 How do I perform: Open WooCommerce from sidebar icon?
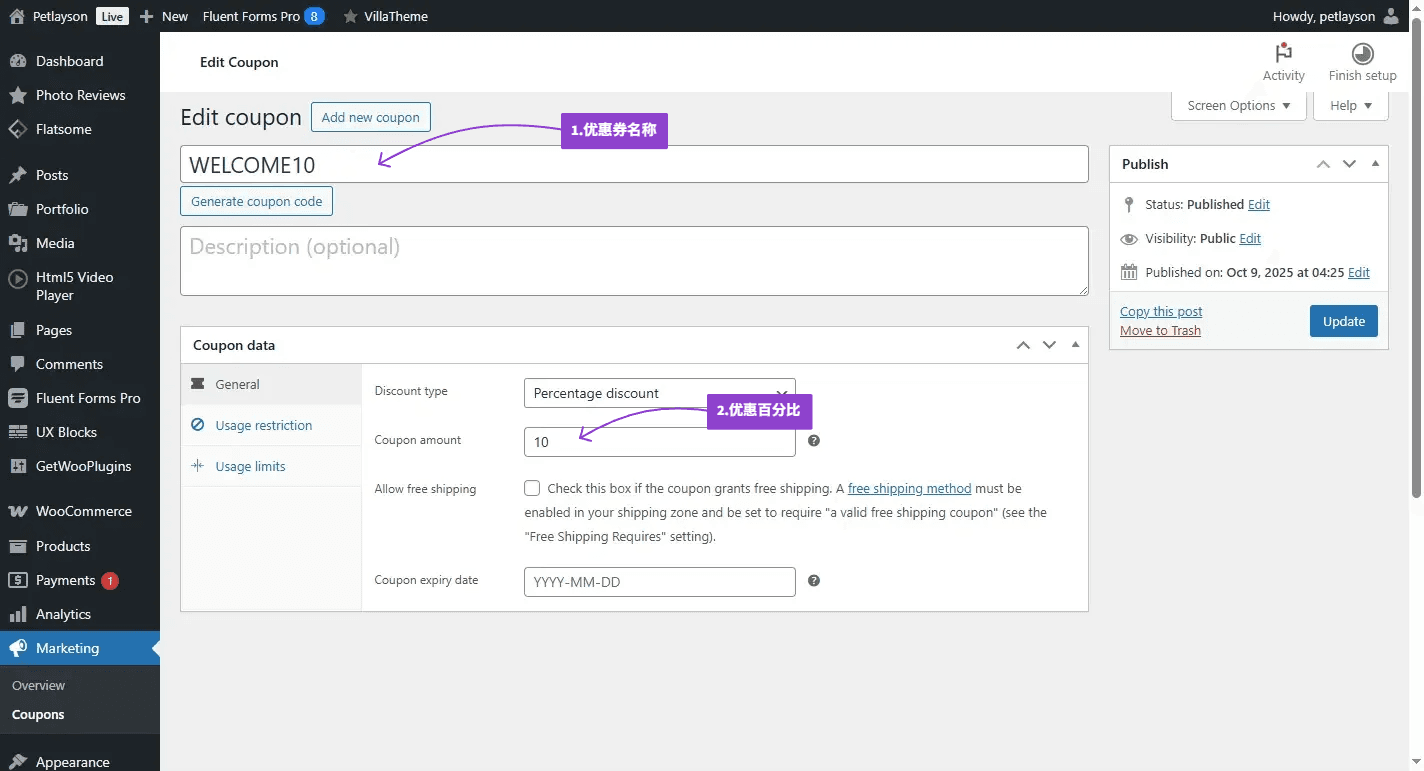click(17, 511)
